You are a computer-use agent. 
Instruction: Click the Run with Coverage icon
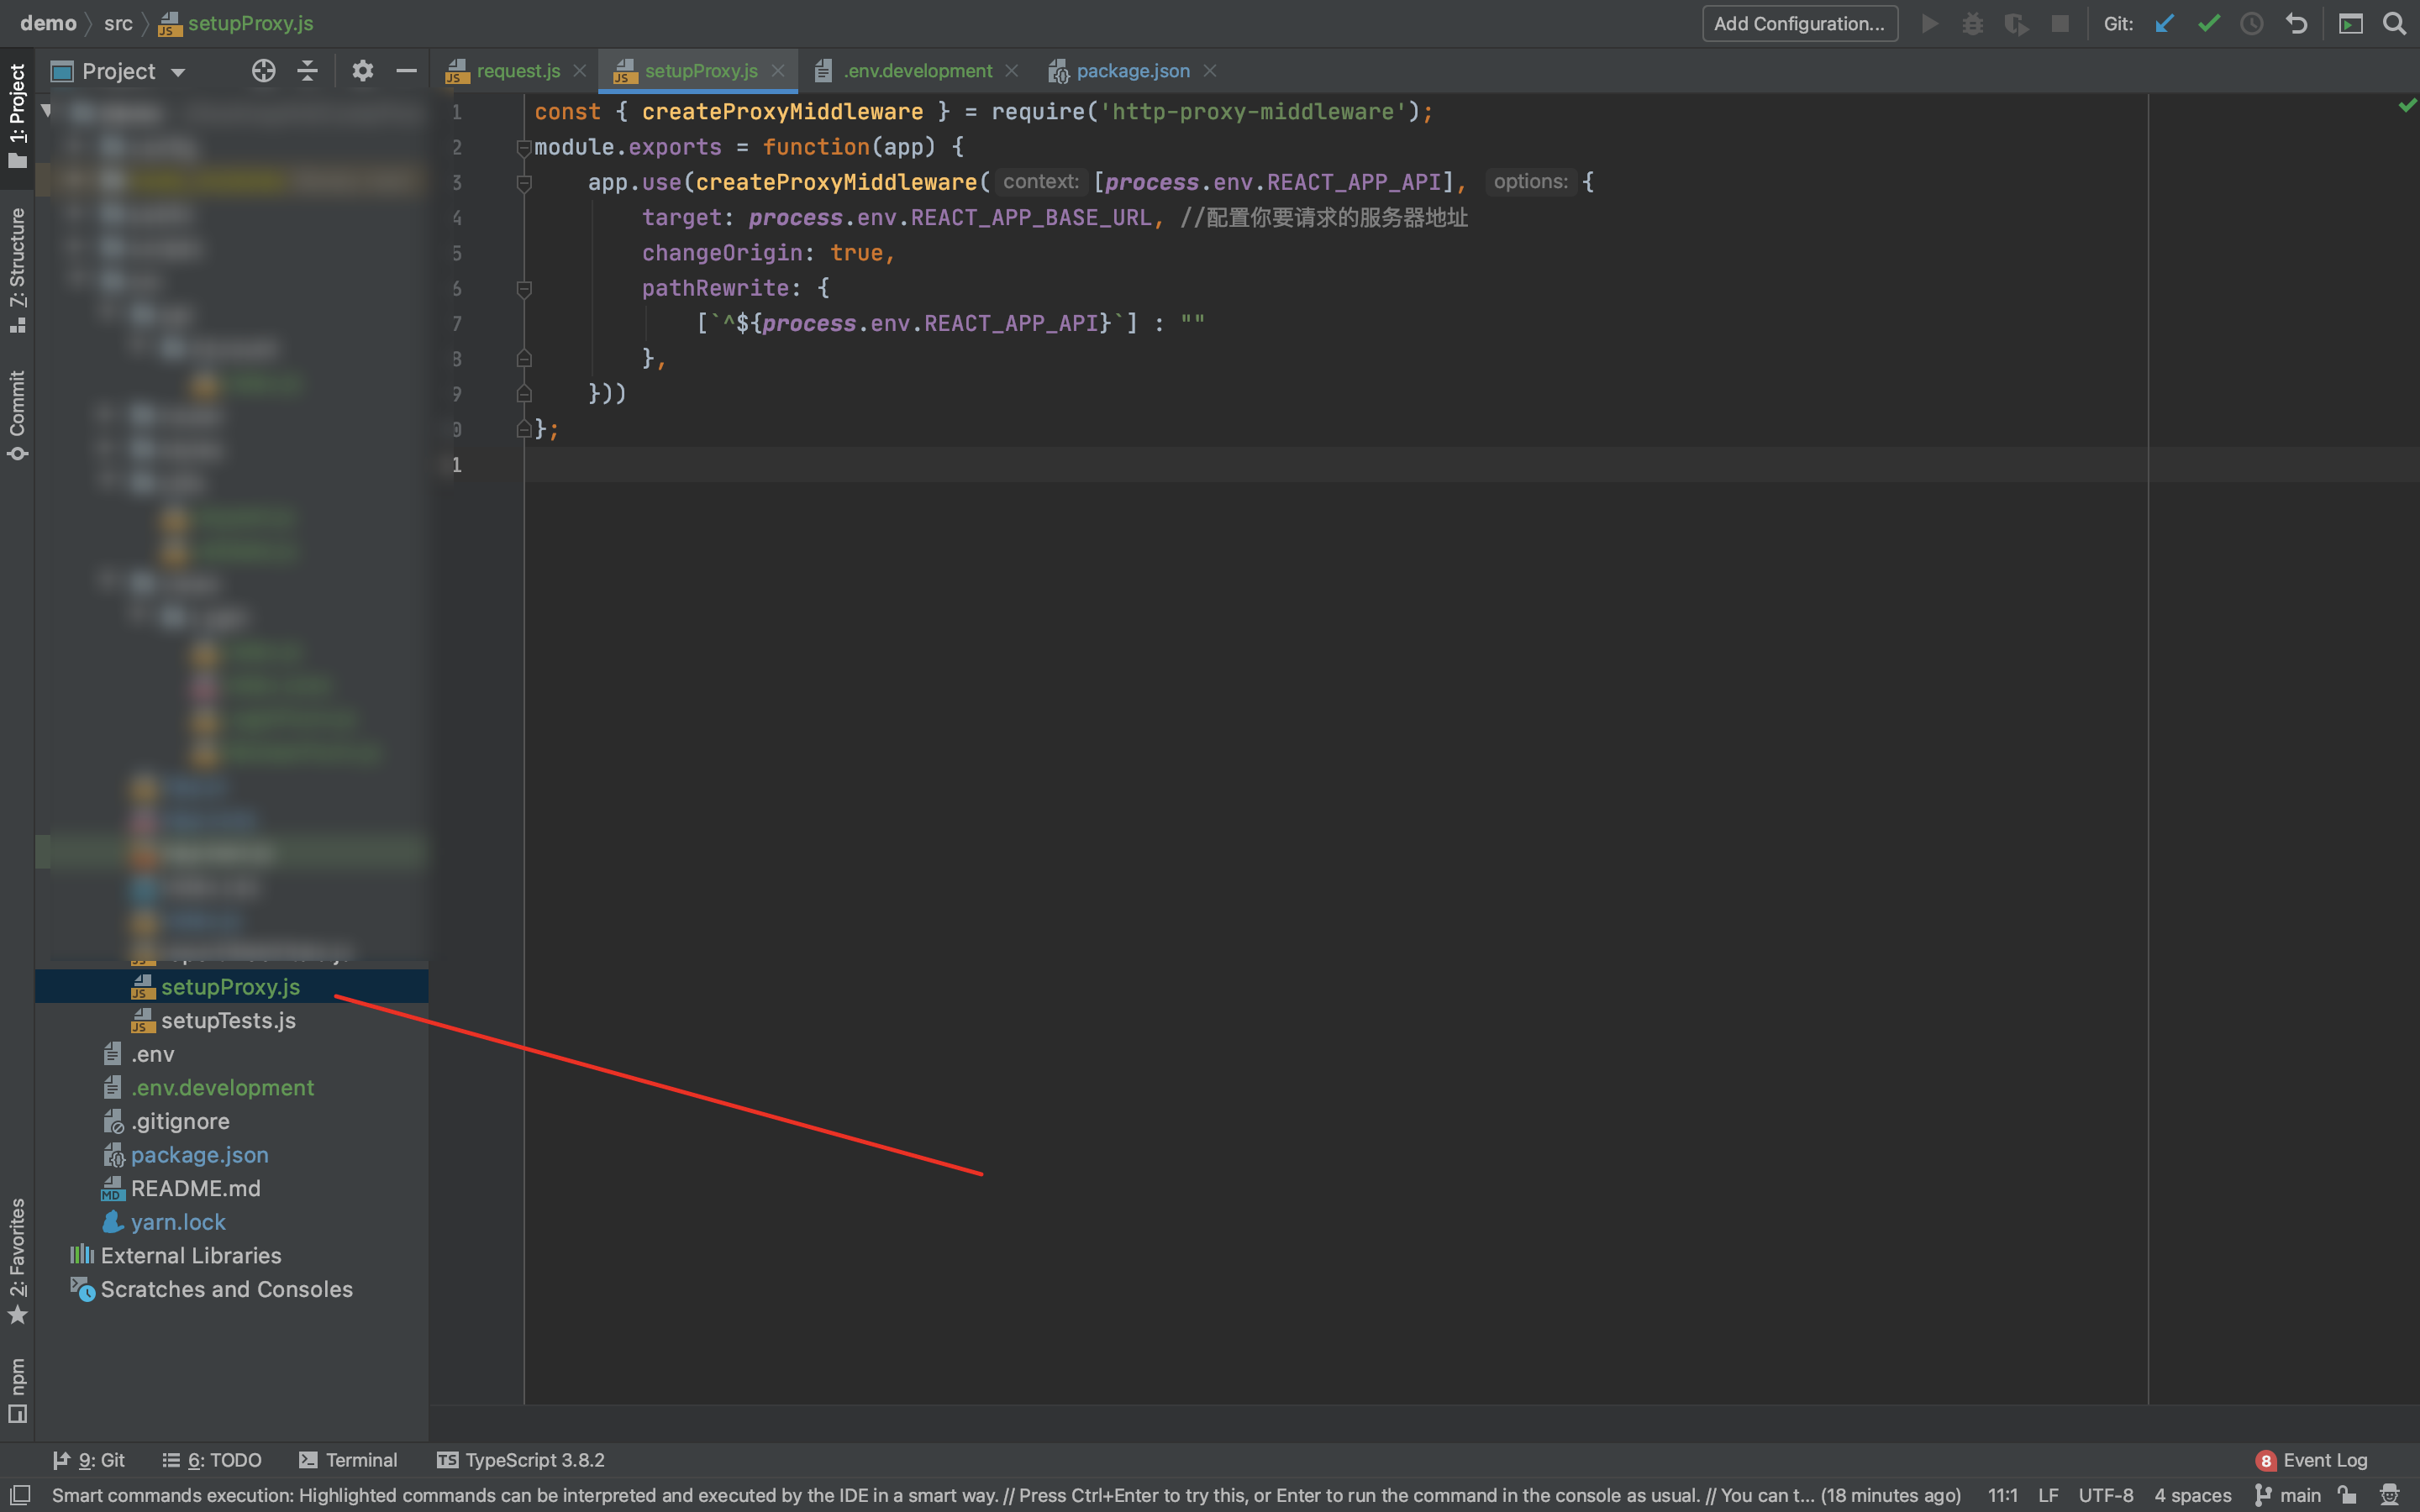pyautogui.click(x=2016, y=24)
